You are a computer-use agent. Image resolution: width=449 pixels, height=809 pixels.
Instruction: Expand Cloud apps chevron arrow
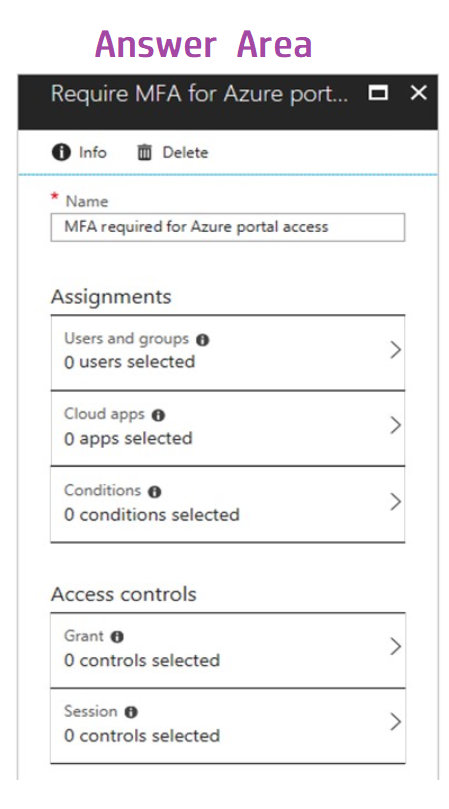click(395, 426)
